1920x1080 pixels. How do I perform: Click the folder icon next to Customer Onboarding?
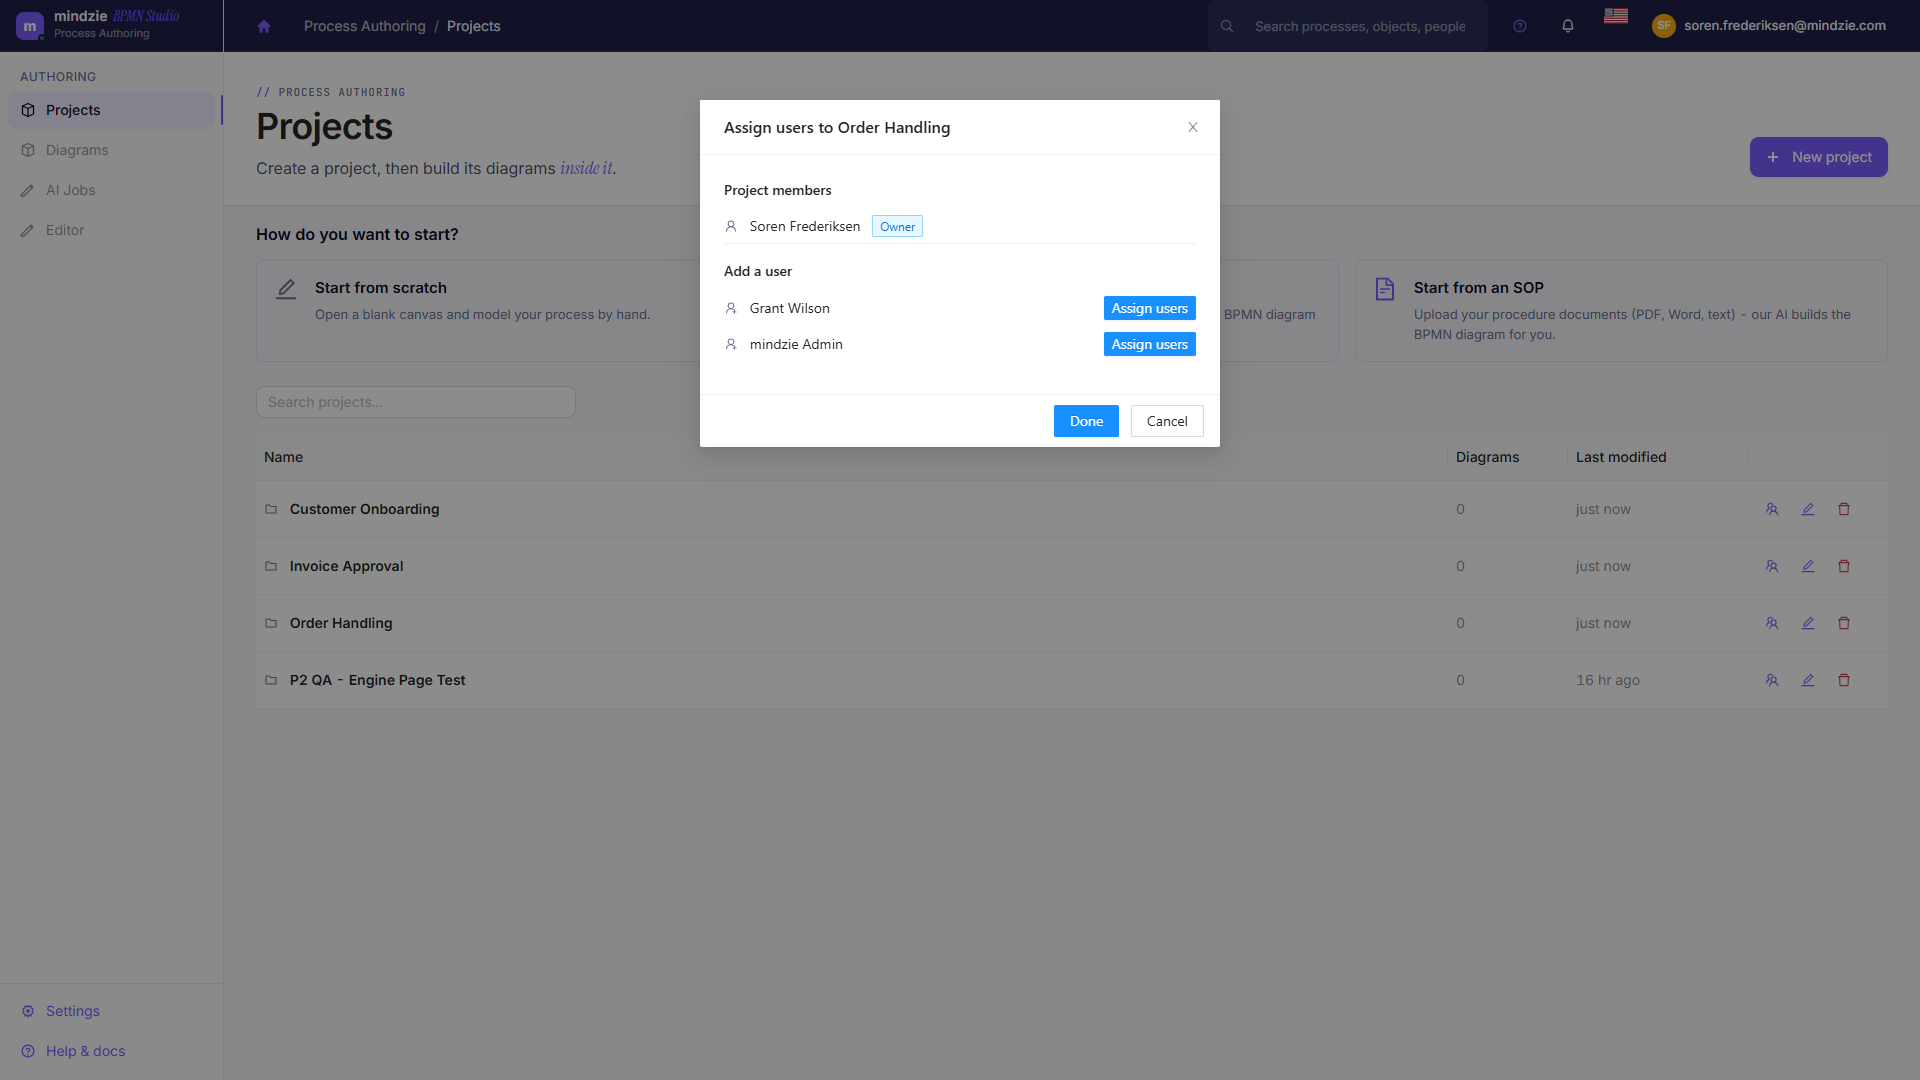tap(271, 510)
